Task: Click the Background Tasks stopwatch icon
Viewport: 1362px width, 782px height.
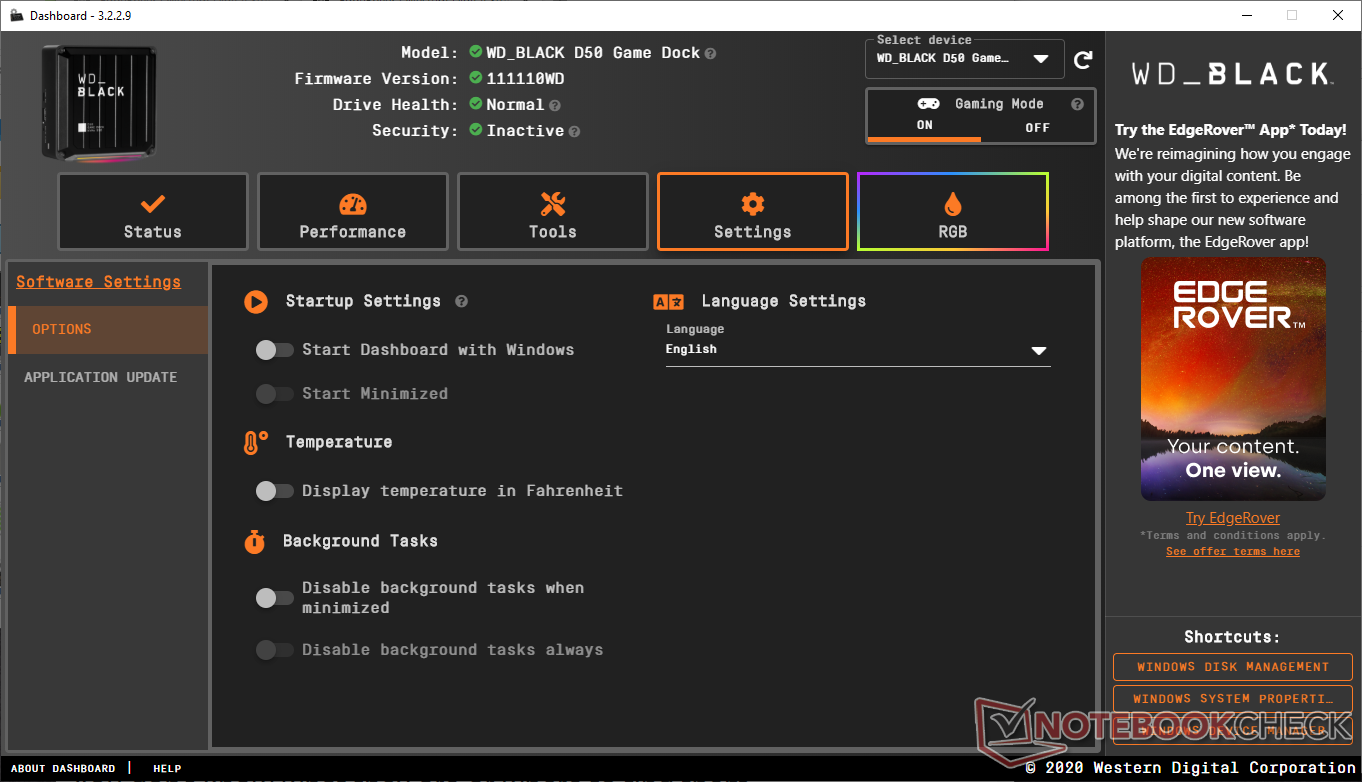Action: [255, 541]
